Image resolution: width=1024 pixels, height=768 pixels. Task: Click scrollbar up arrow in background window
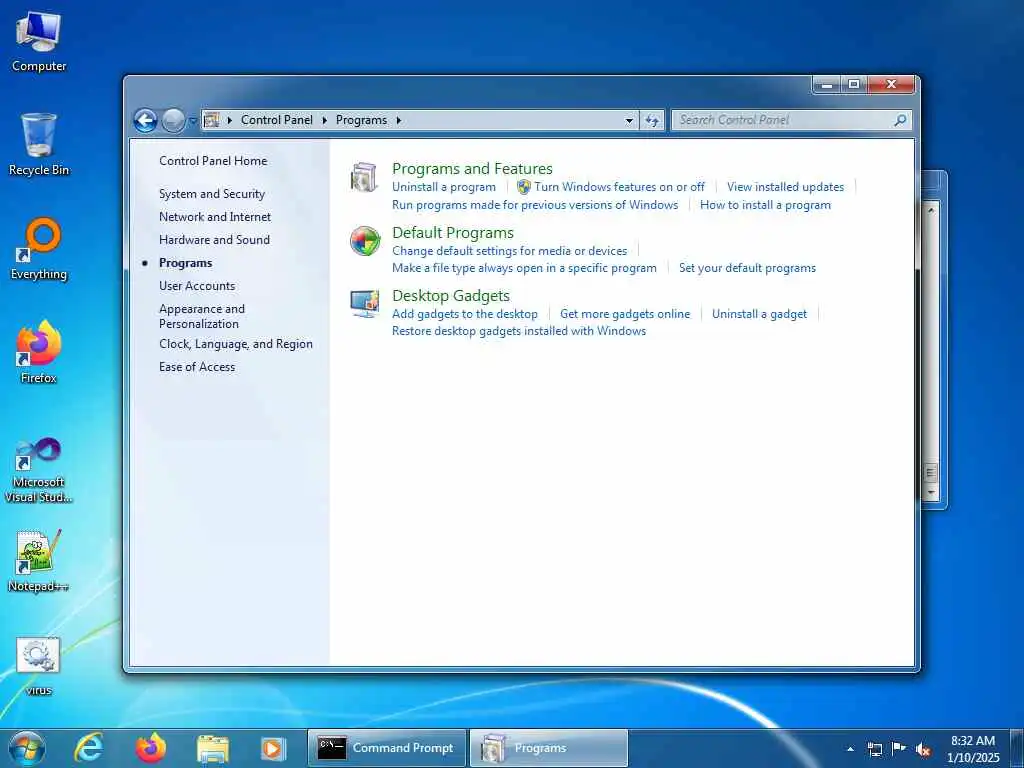click(x=931, y=210)
